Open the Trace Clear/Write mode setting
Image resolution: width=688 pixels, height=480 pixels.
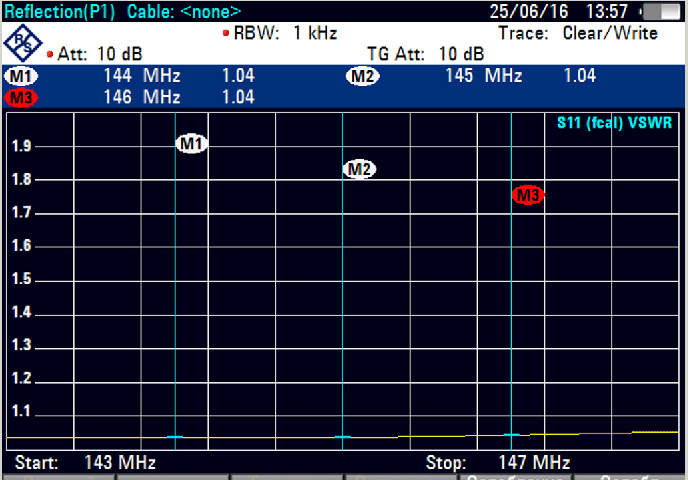(578, 33)
